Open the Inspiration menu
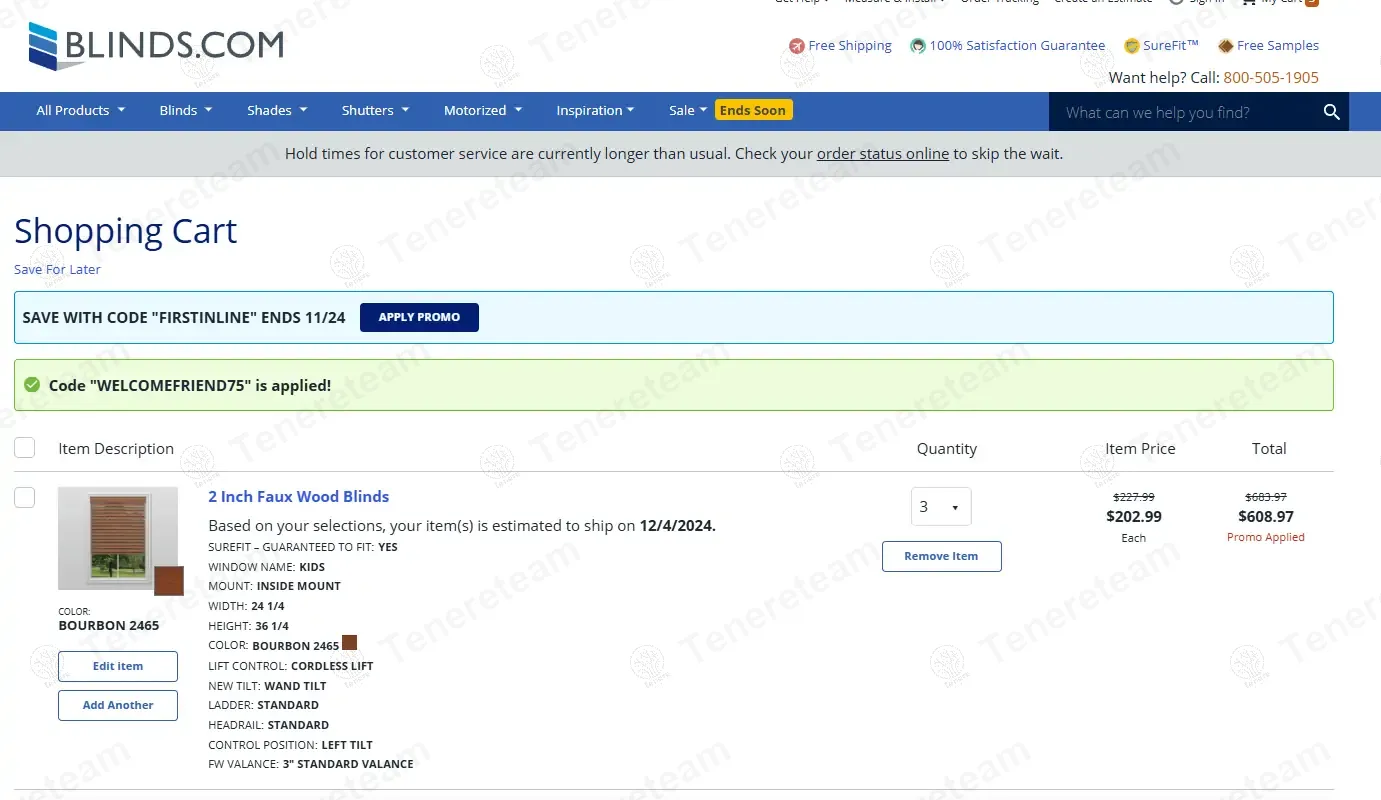Image resolution: width=1381 pixels, height=800 pixels. 595,111
